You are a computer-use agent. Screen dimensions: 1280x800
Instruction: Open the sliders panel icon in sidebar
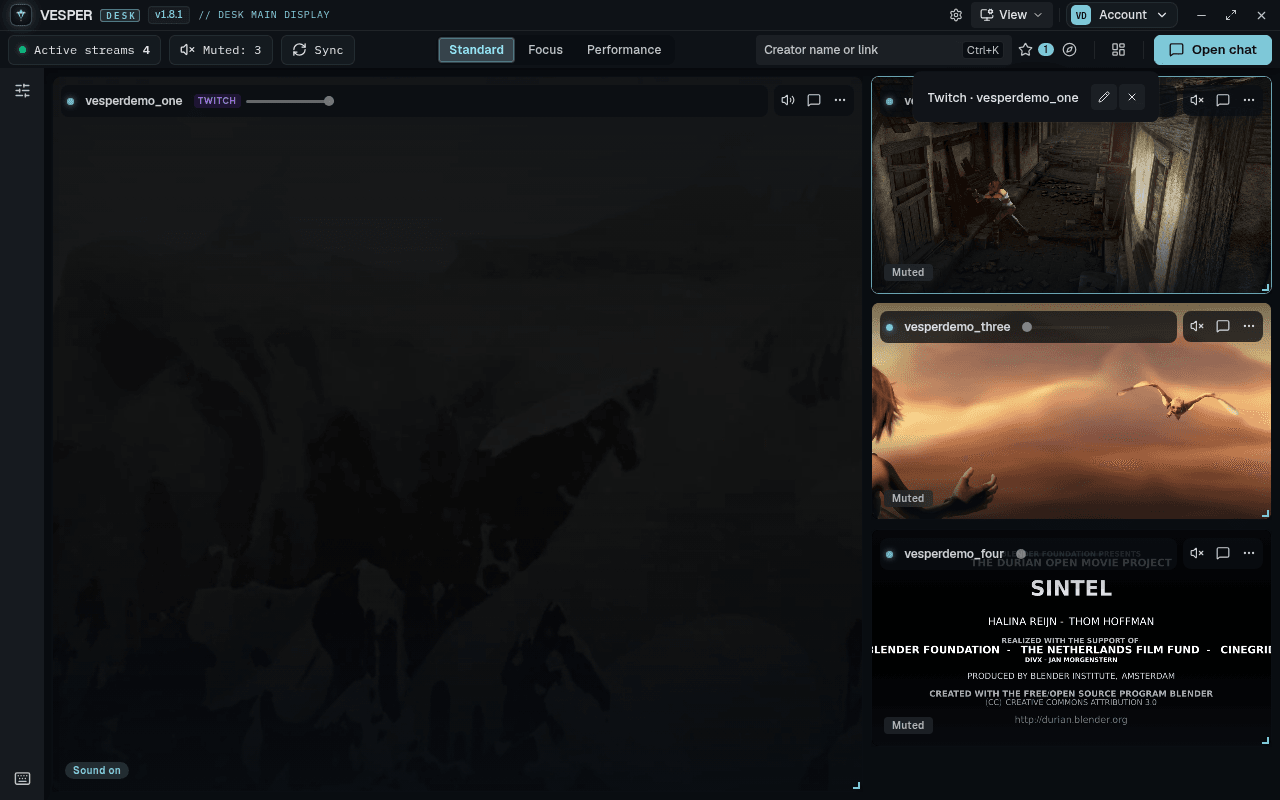point(22,91)
